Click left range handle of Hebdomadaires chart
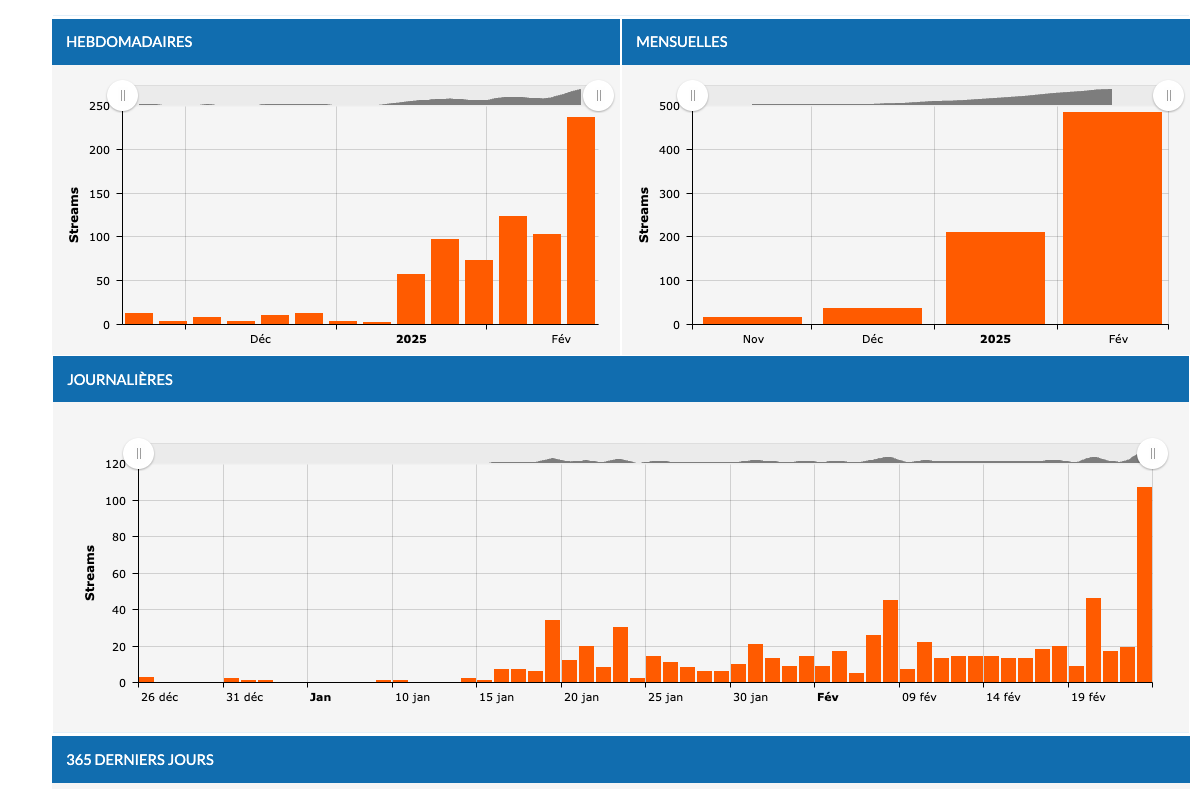The width and height of the screenshot is (1201, 789). click(122, 95)
